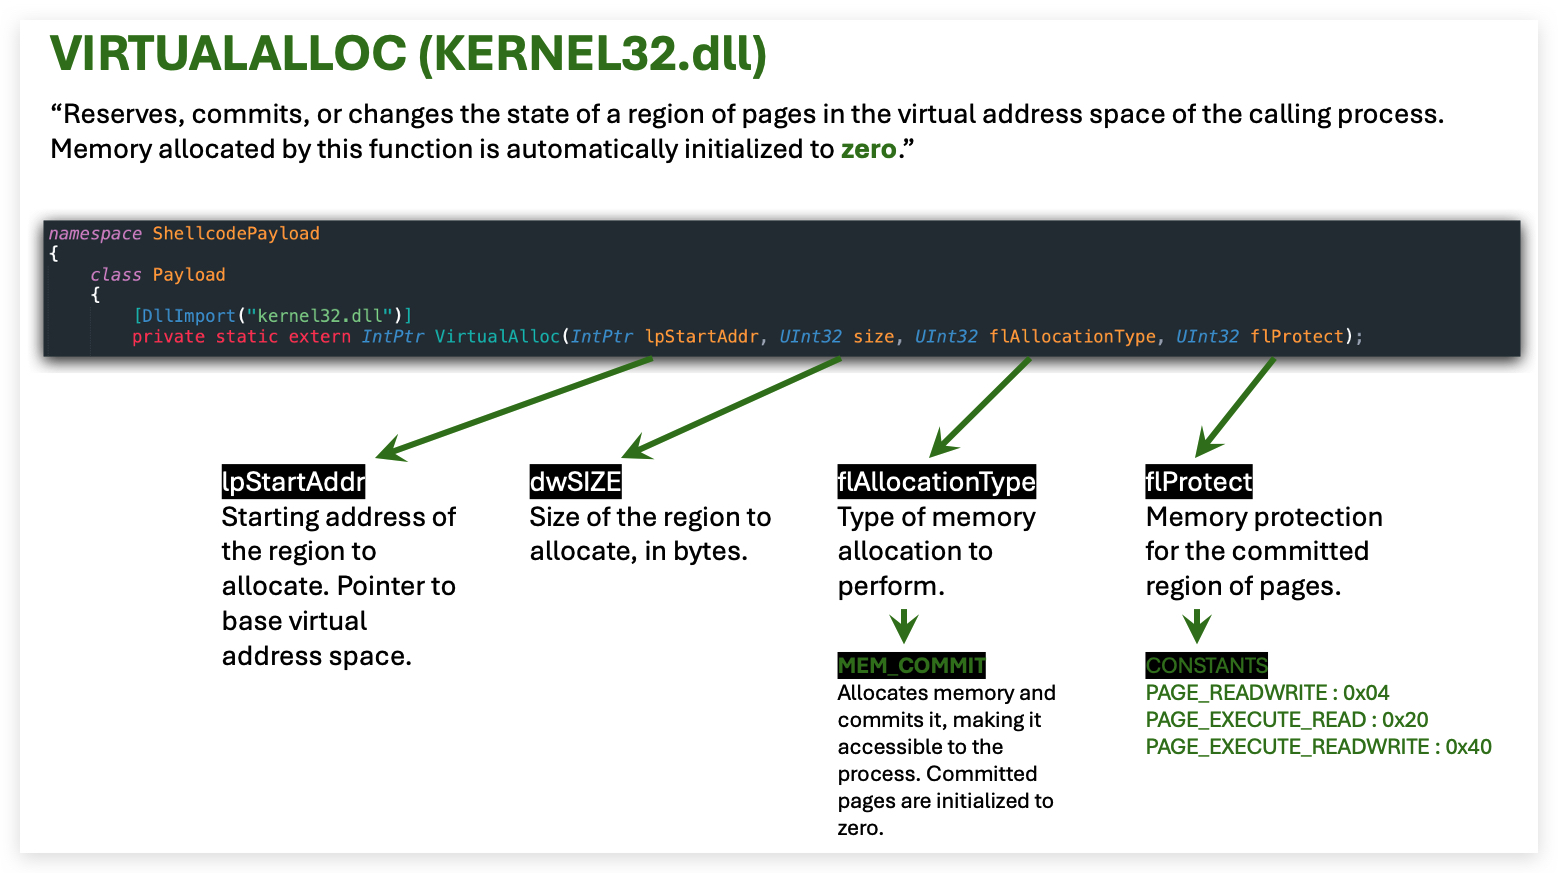Click namespace ShellcodePayload code line
1558x873 pixels.
pos(184,234)
